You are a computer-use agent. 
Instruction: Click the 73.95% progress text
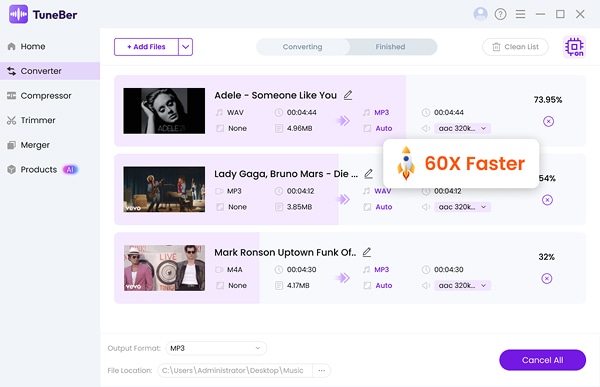point(548,100)
